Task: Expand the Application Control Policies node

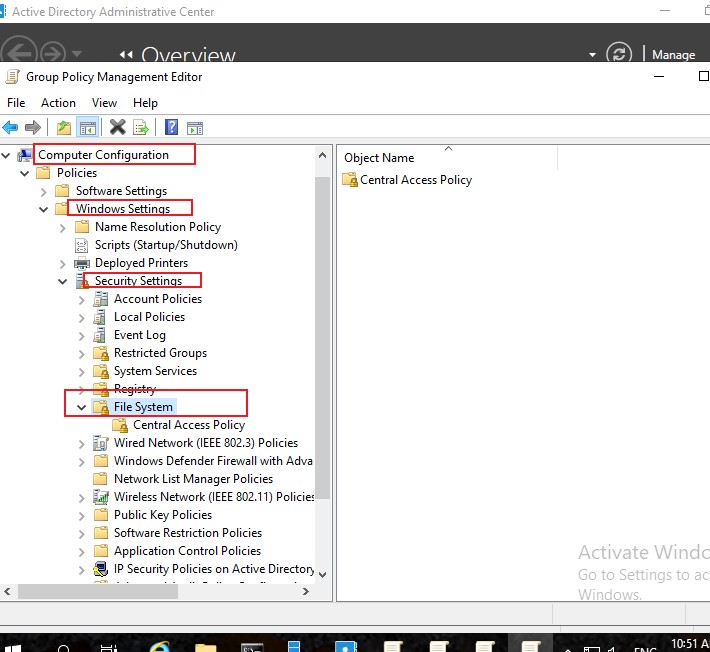Action: 82,552
